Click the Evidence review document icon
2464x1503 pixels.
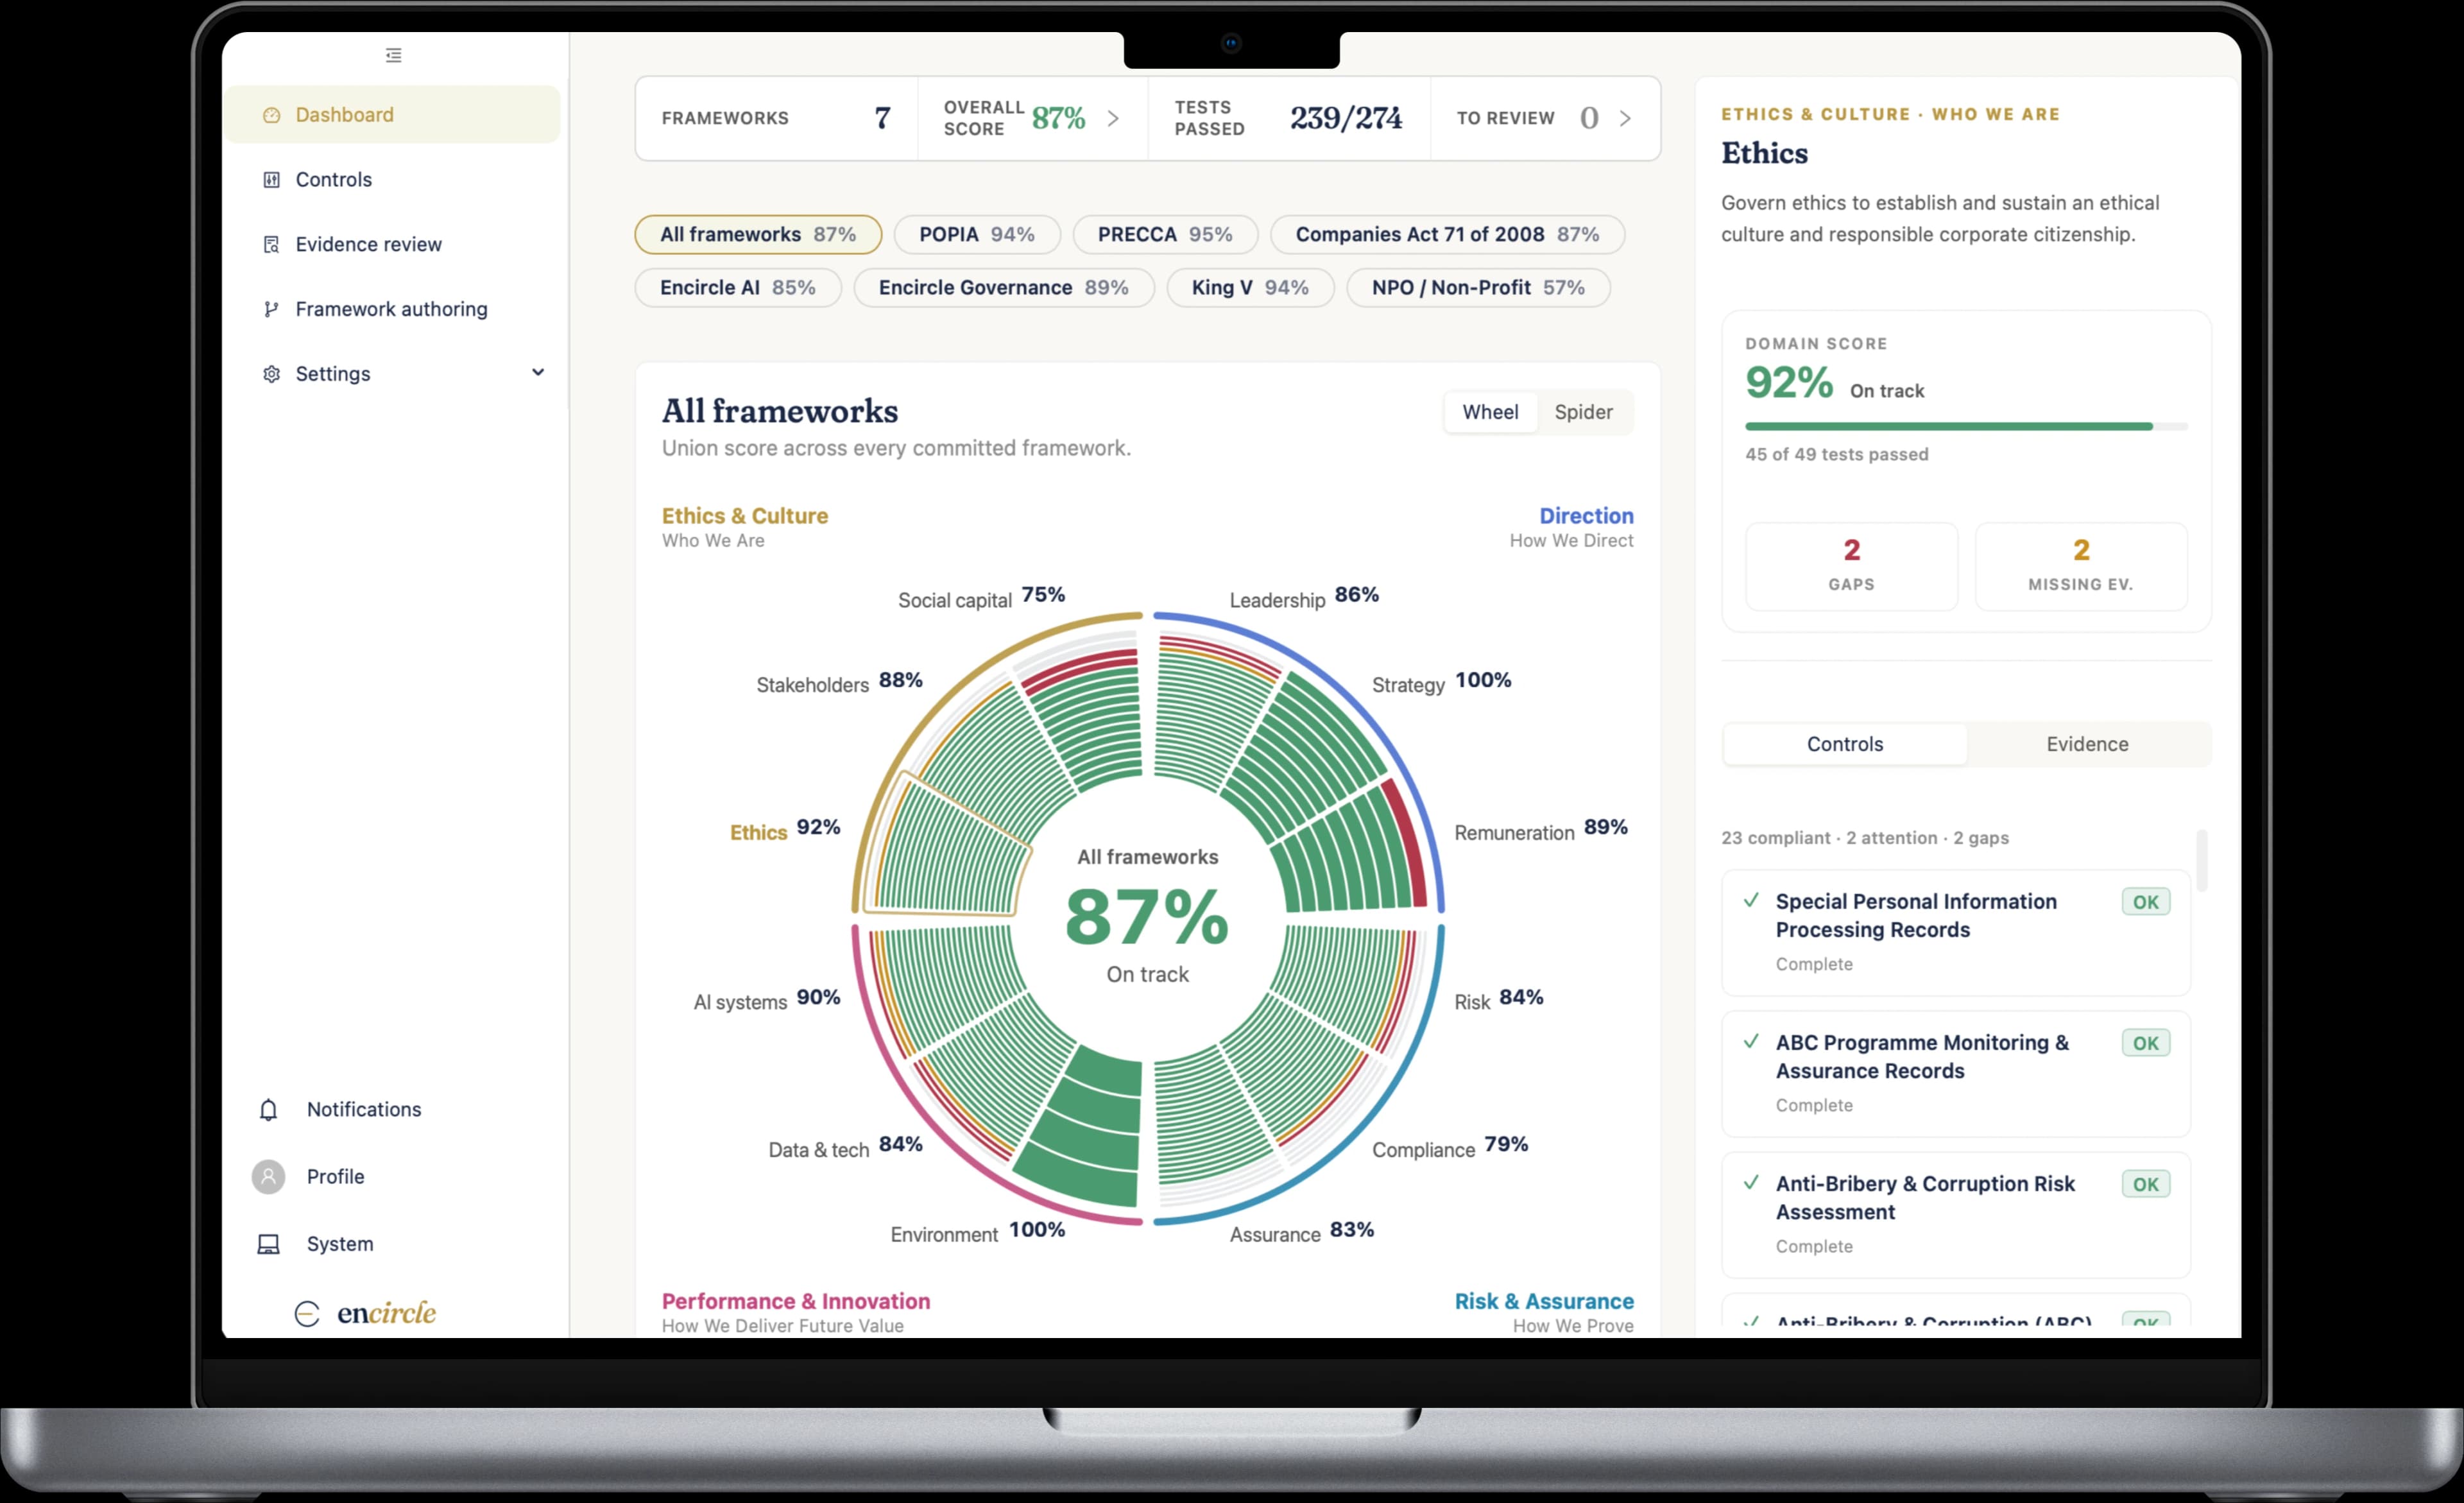click(271, 245)
